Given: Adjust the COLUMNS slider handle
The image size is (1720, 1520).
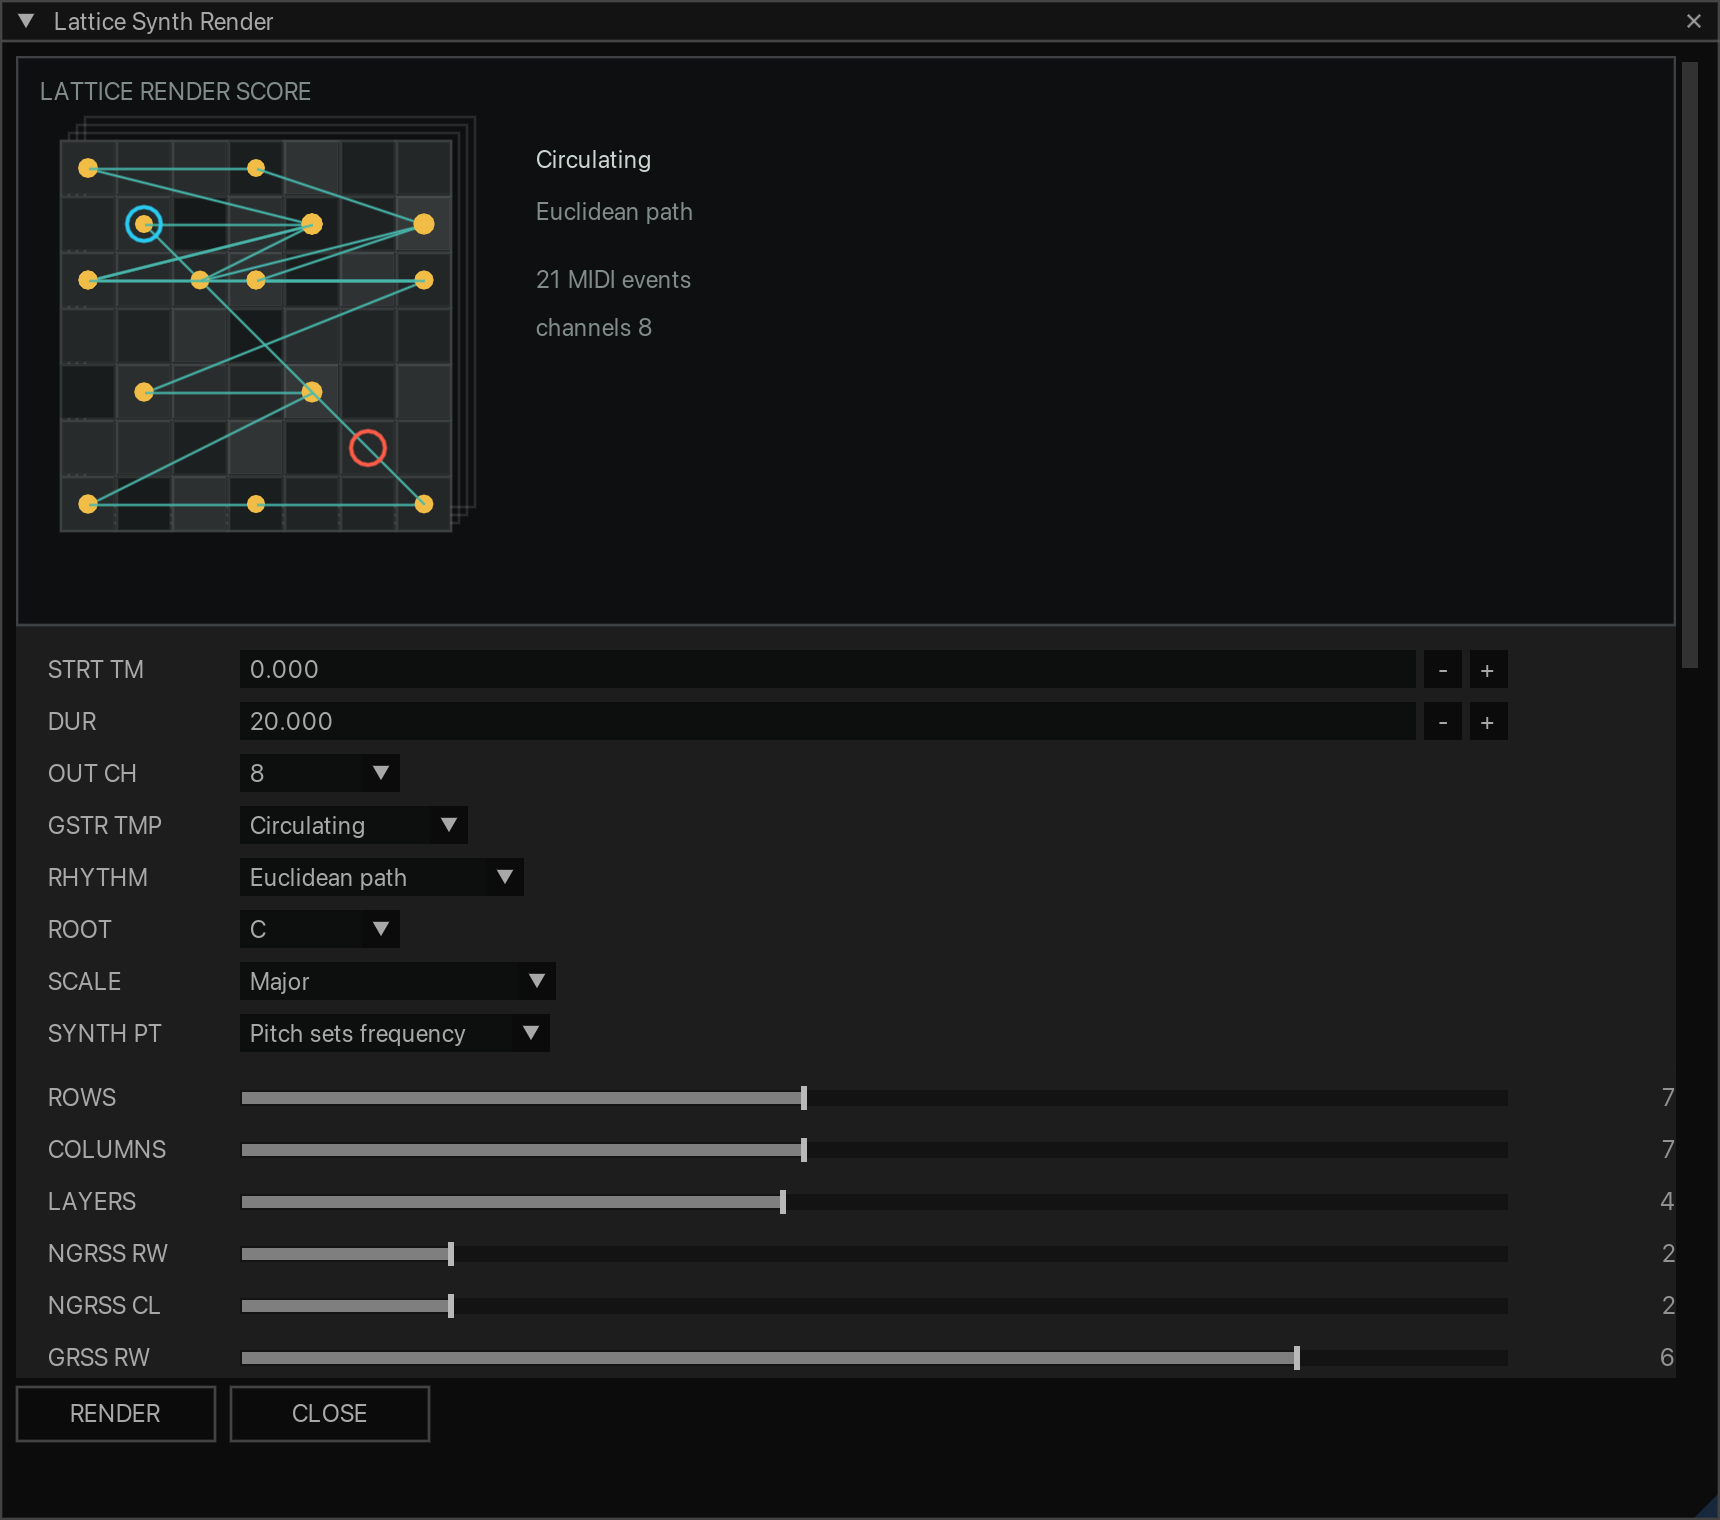Looking at the screenshot, I should 804,1150.
